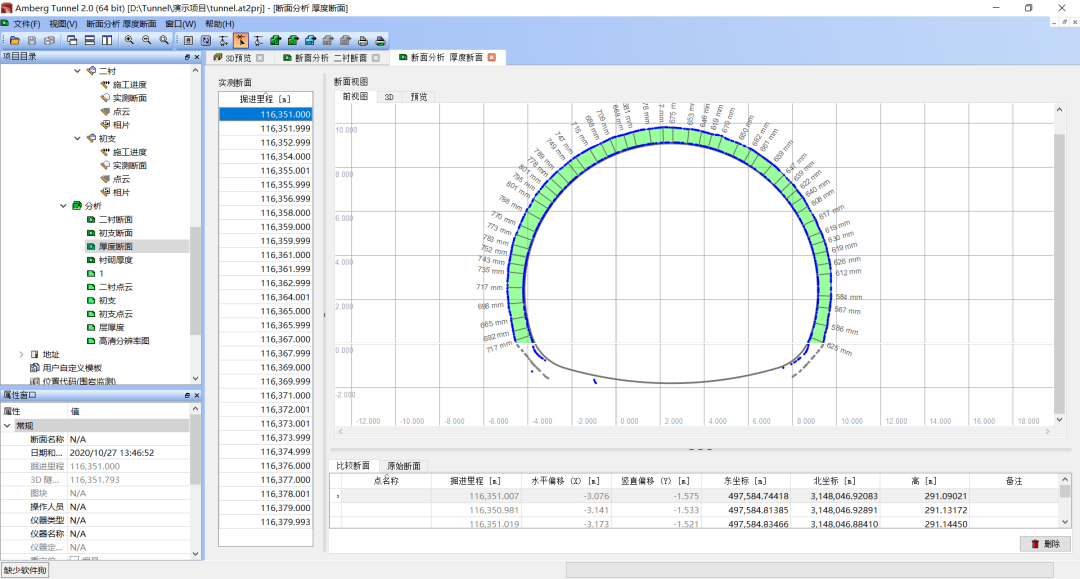The width and height of the screenshot is (1080, 579).
Task: Select chainage row 116,354.000
Action: (265, 156)
